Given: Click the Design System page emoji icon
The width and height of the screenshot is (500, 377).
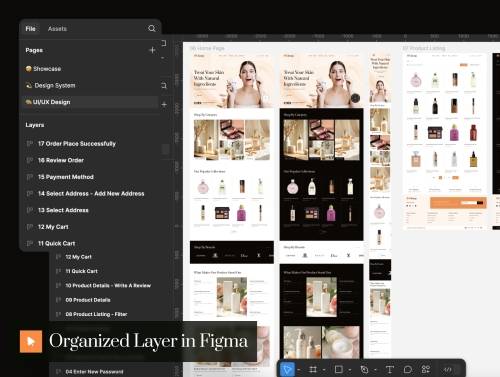Looking at the screenshot, I should click(x=29, y=85).
